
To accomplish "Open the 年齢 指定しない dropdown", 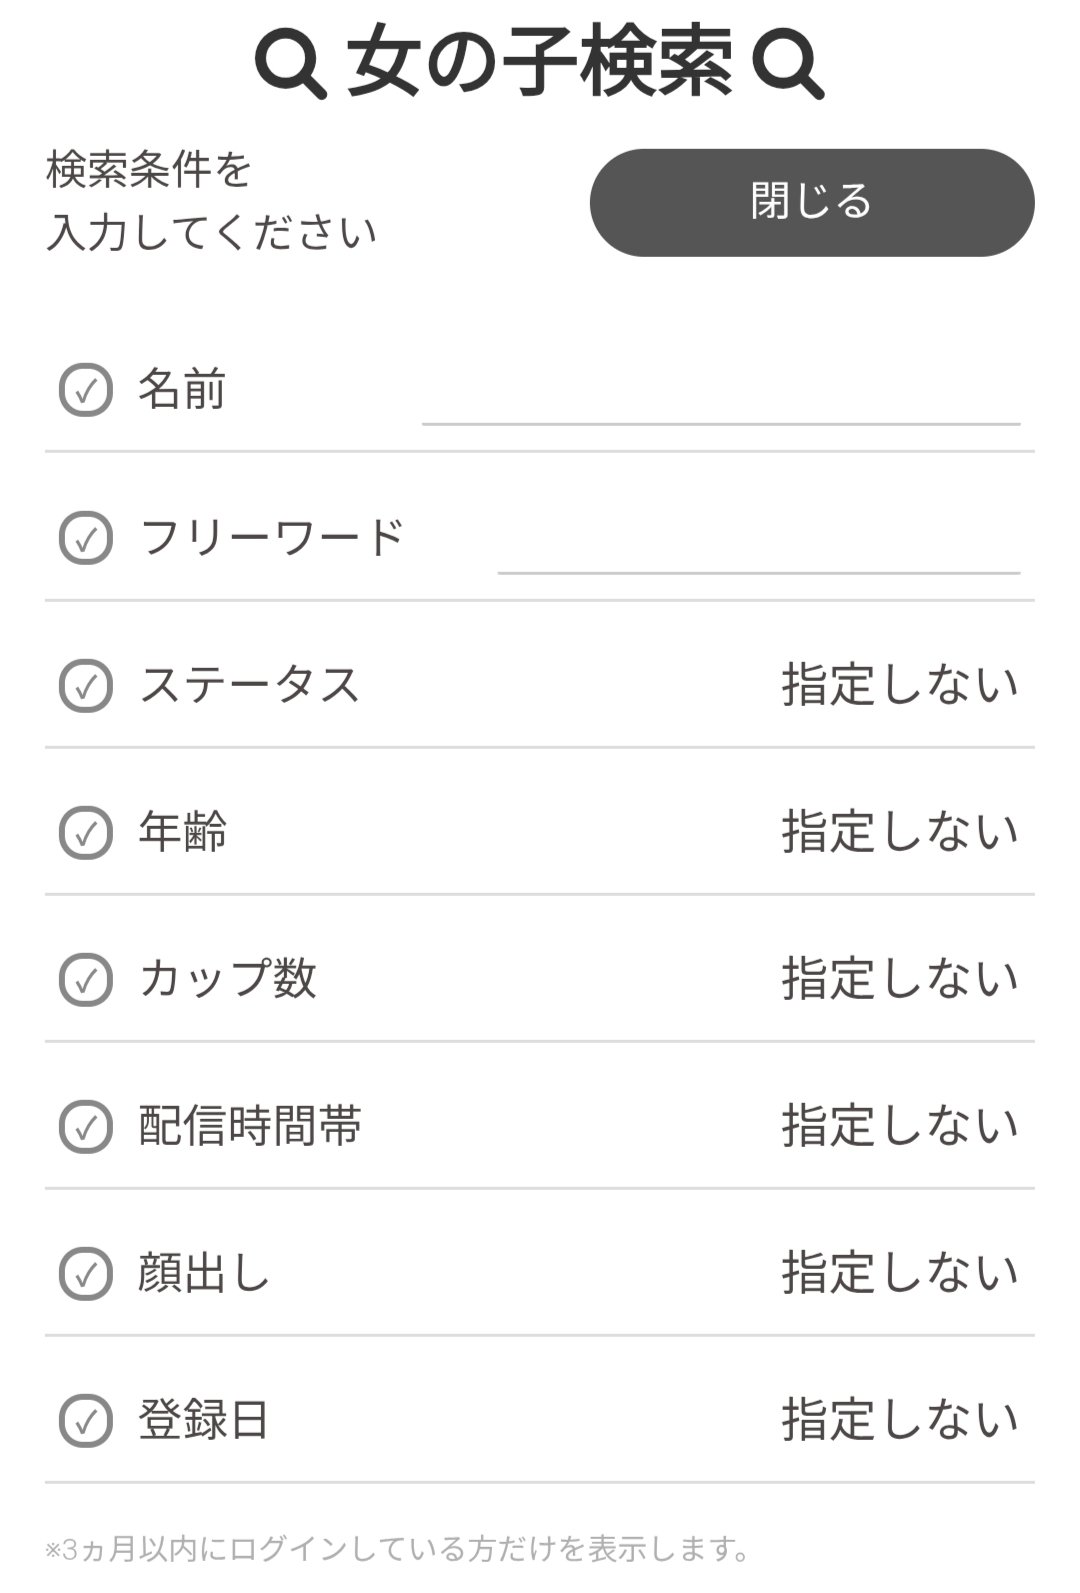I will [900, 832].
